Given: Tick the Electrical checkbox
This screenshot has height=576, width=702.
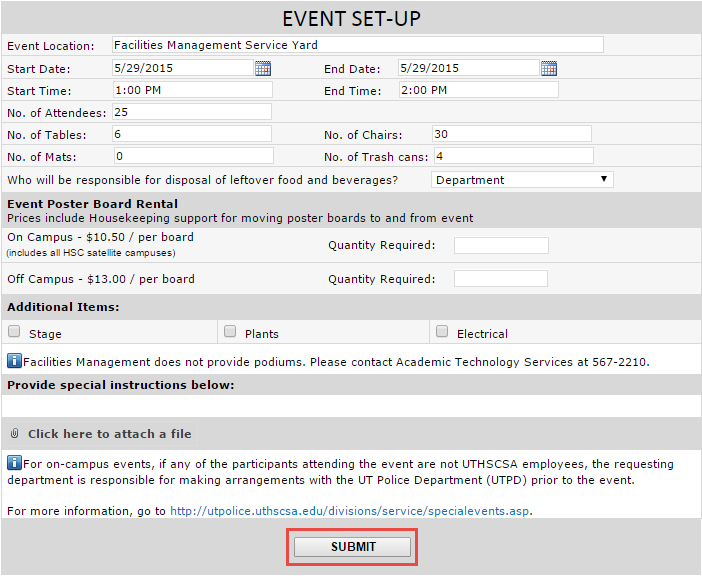Looking at the screenshot, I should [442, 332].
